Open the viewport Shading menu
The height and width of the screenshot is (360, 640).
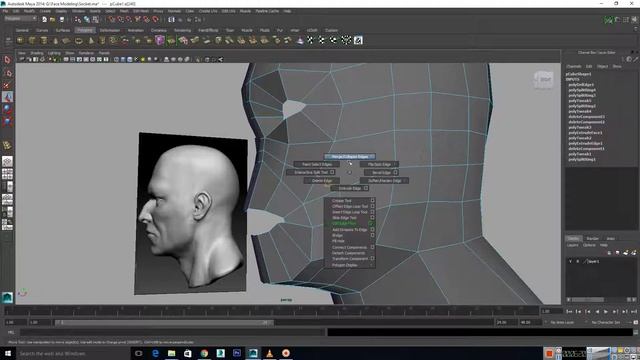(36, 53)
